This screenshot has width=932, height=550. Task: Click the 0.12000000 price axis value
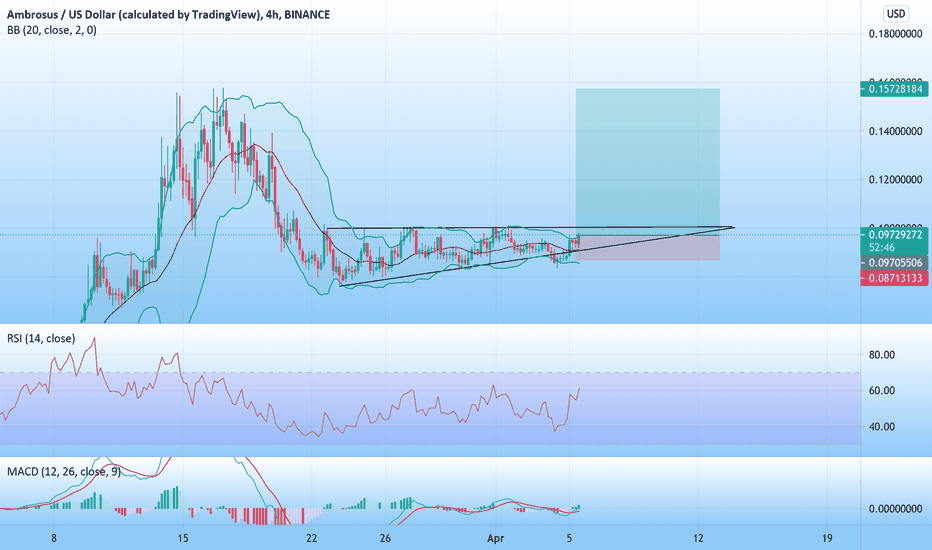pos(895,180)
